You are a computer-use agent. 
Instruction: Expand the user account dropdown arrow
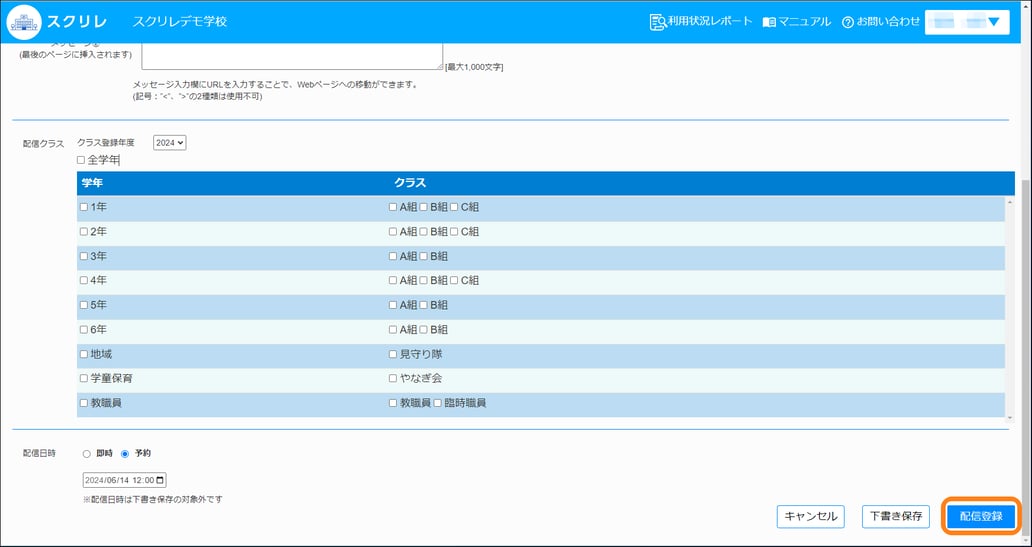[992, 22]
